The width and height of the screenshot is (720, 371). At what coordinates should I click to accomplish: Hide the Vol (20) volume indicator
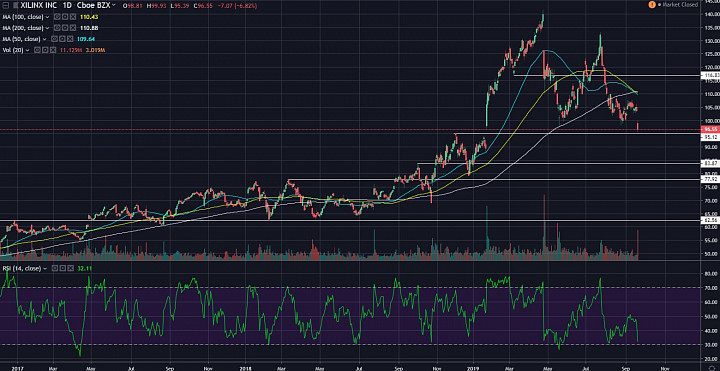37,50
